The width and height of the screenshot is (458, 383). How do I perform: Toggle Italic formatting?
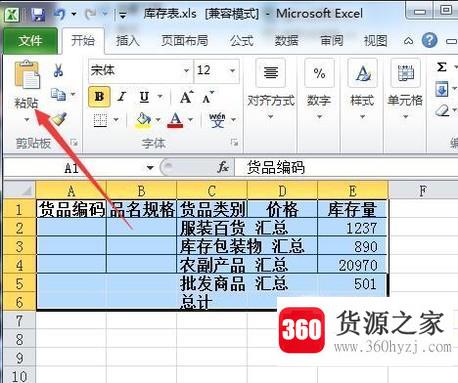point(122,97)
